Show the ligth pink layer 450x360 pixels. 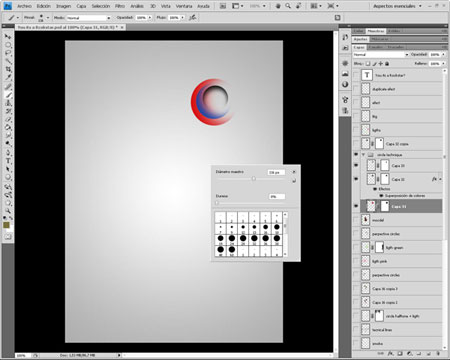(356, 261)
